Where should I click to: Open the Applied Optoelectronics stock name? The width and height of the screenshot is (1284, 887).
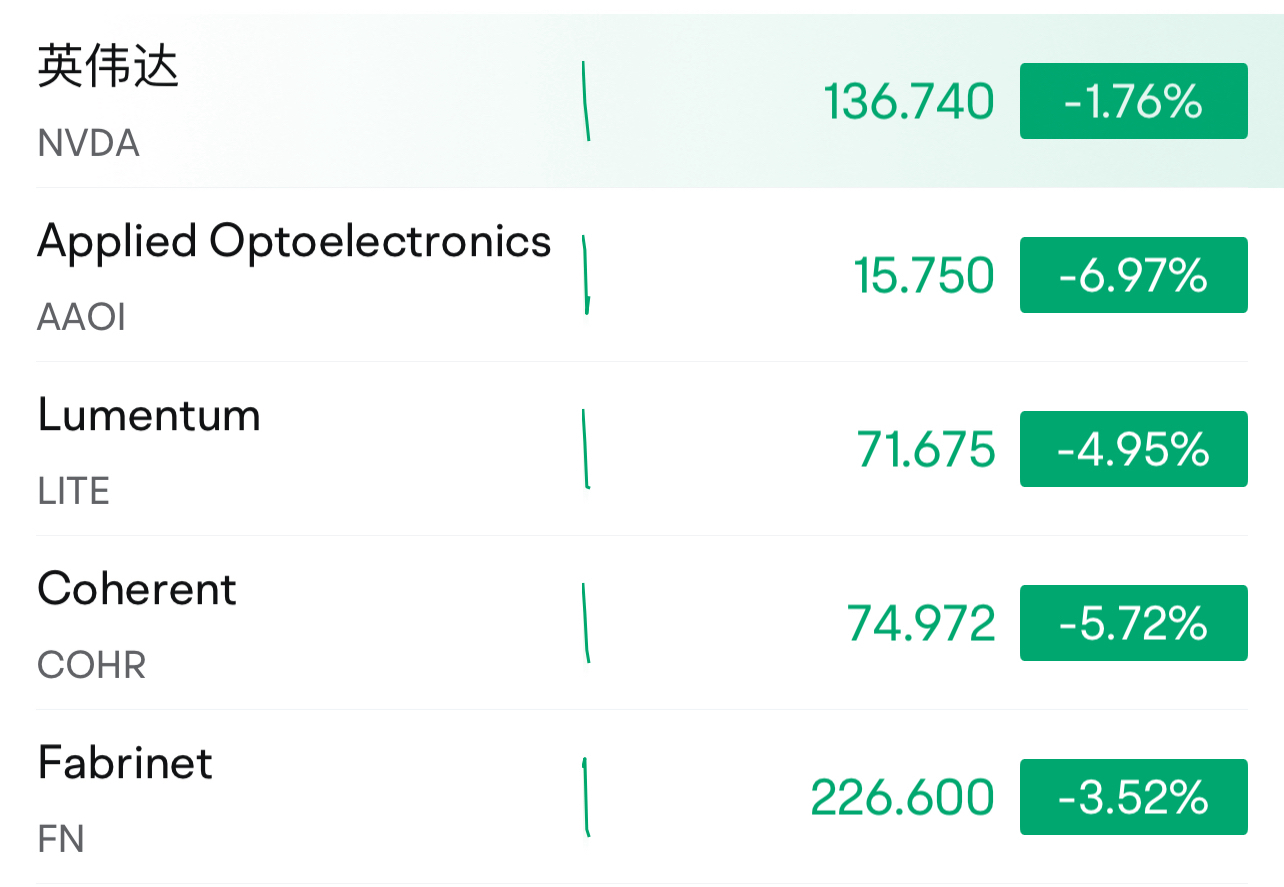(x=294, y=241)
